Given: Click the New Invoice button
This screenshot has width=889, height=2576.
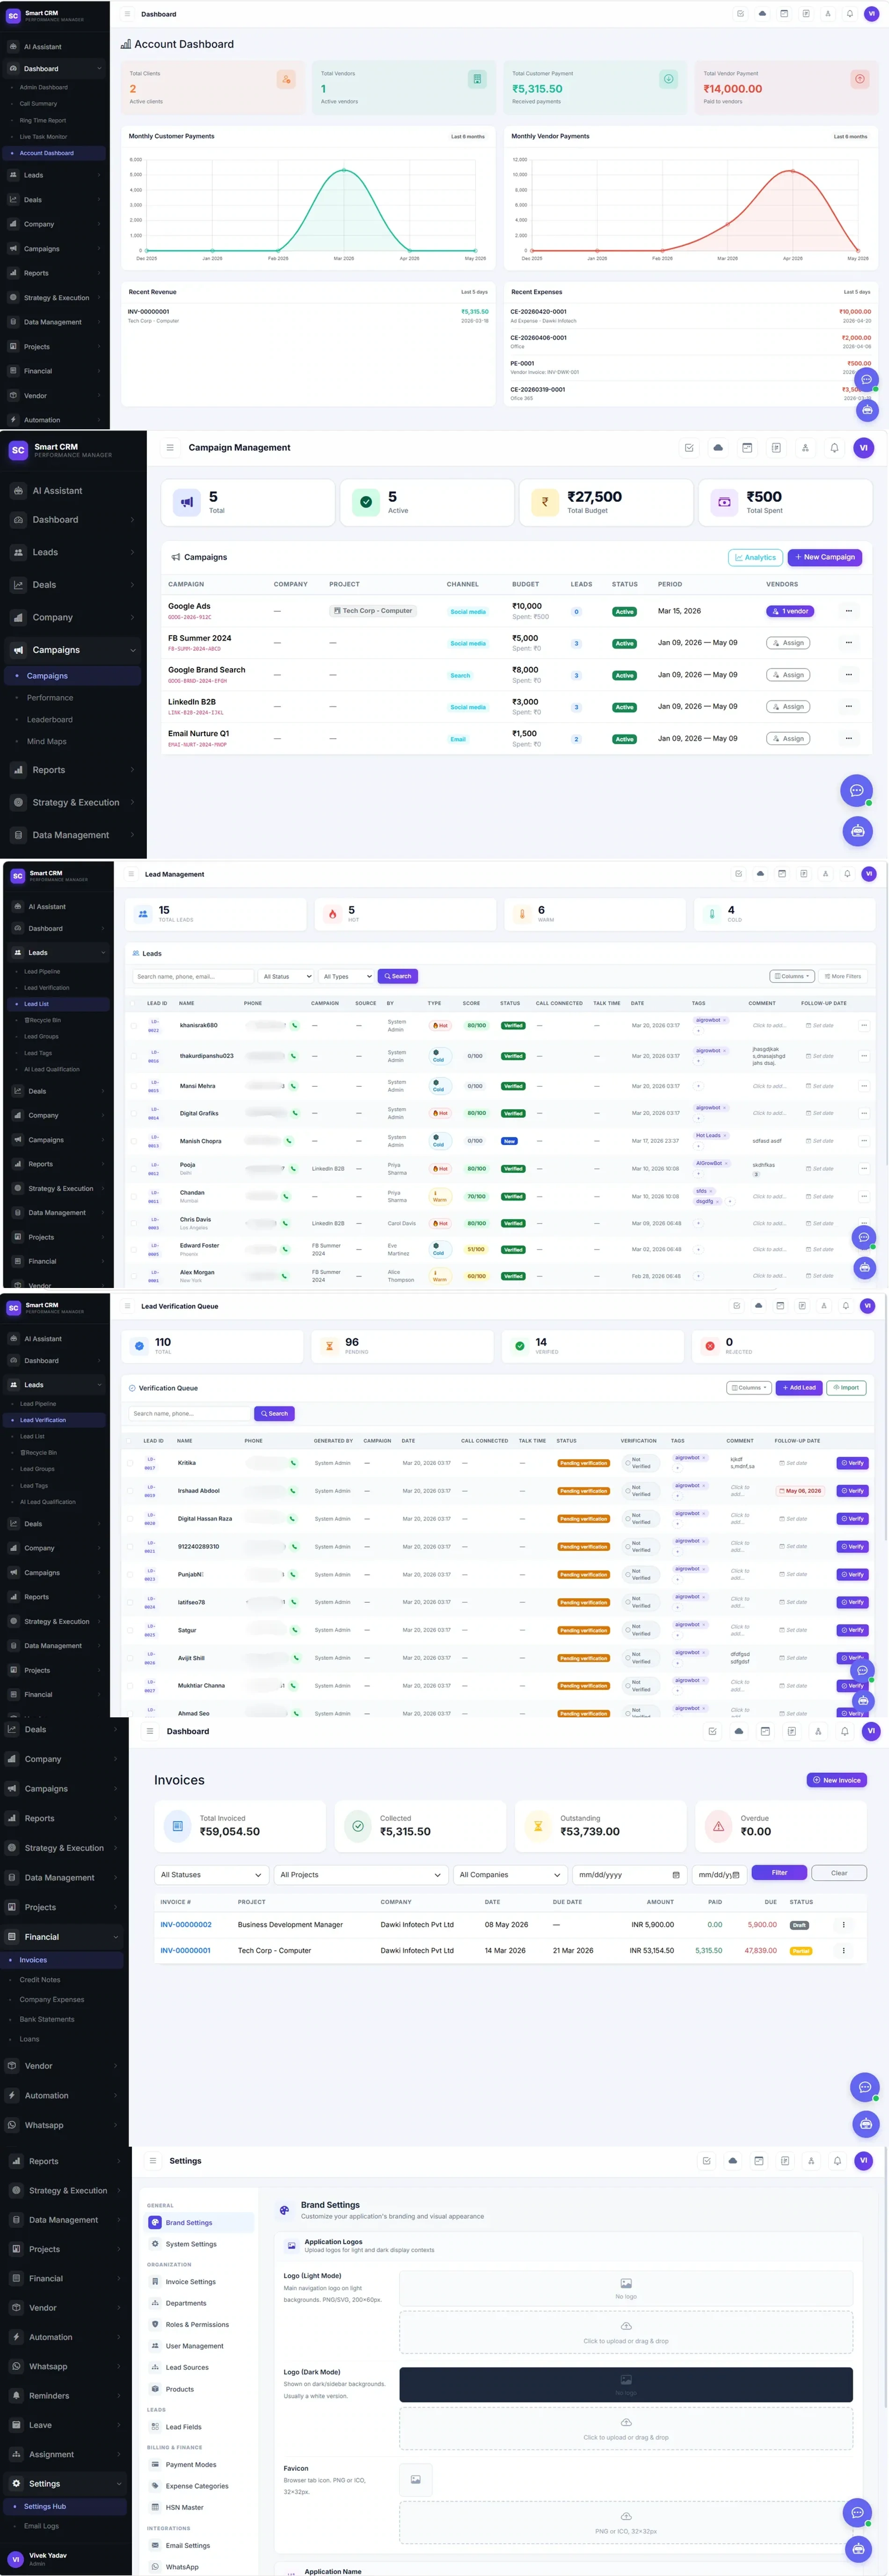Looking at the screenshot, I should pos(836,1780).
